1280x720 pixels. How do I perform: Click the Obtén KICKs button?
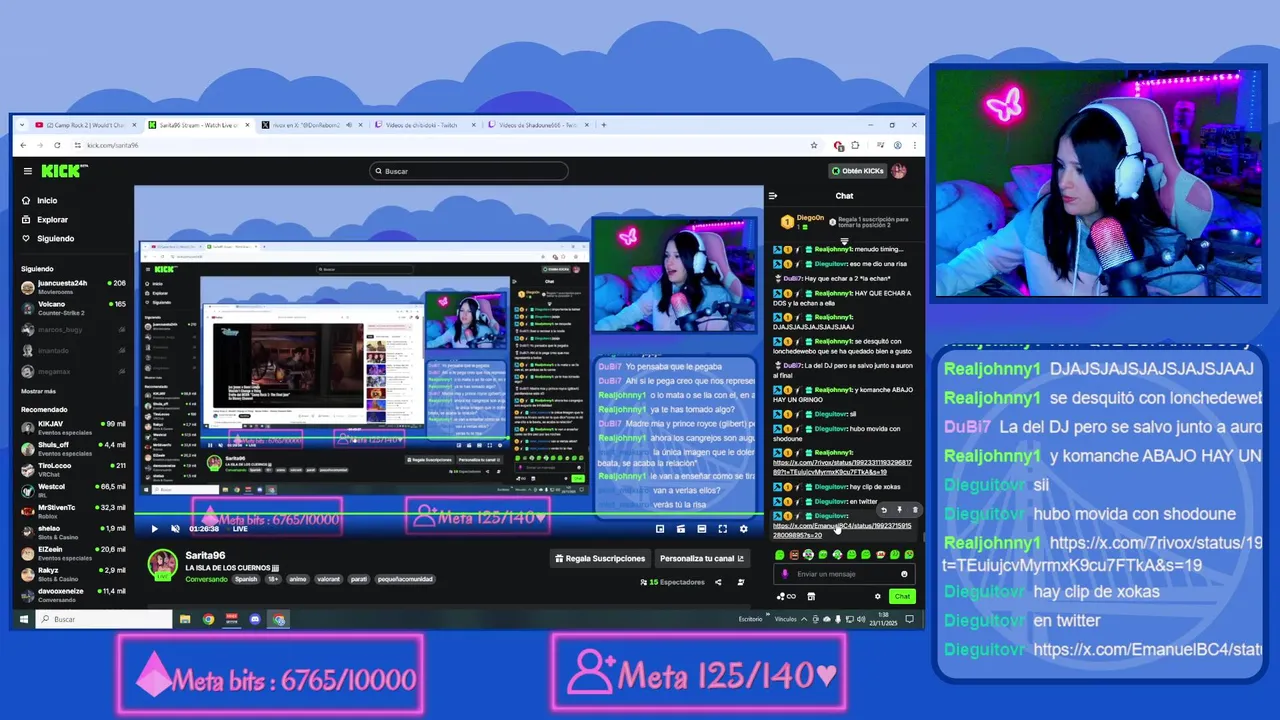tap(859, 171)
